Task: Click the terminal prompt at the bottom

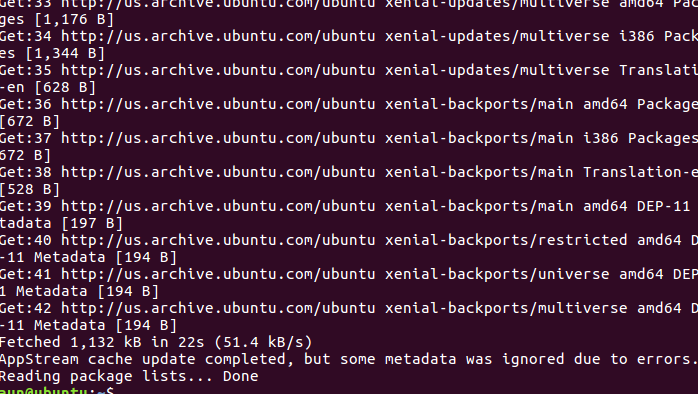Action: (x=57, y=390)
